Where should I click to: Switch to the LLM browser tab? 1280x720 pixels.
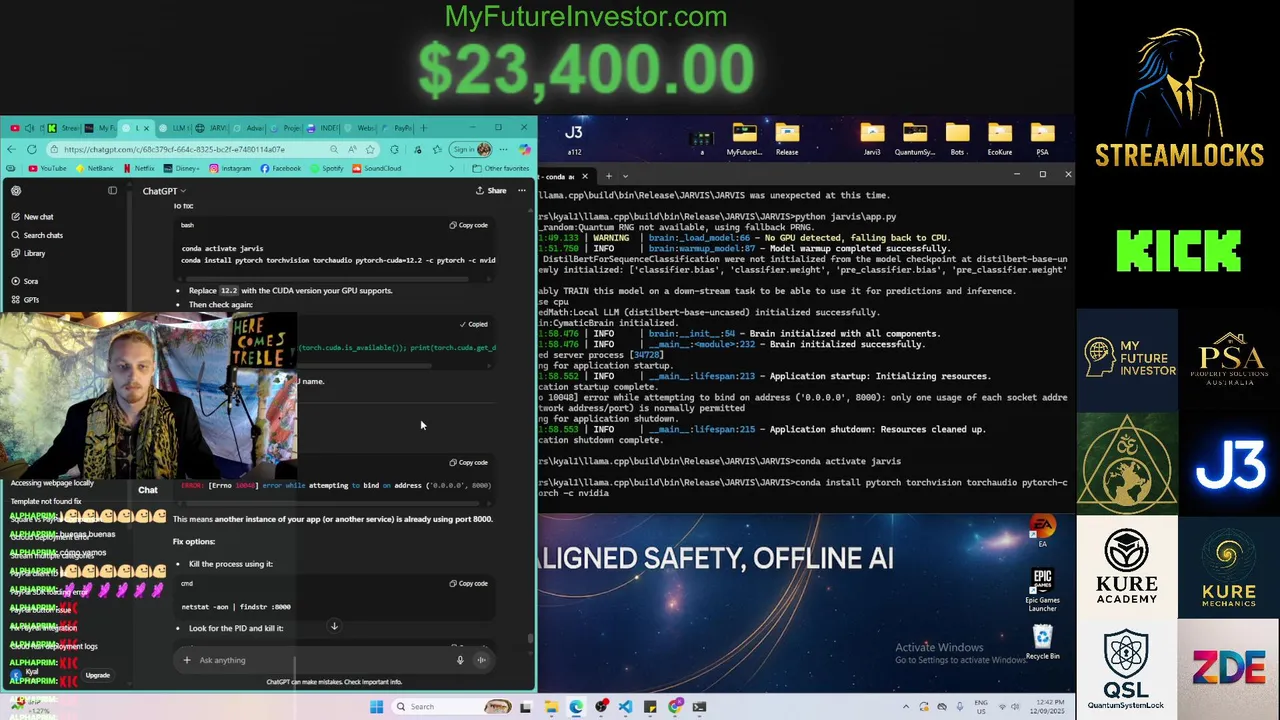(x=174, y=128)
